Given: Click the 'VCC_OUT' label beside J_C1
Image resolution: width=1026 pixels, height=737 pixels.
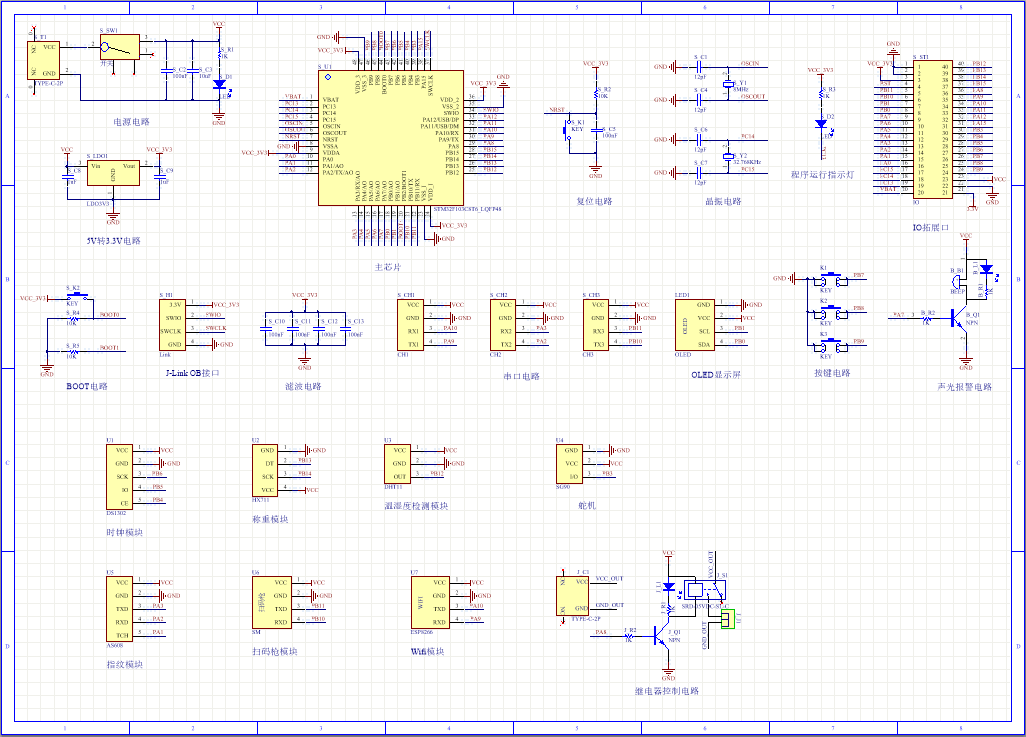Looking at the screenshot, I should click(609, 579).
